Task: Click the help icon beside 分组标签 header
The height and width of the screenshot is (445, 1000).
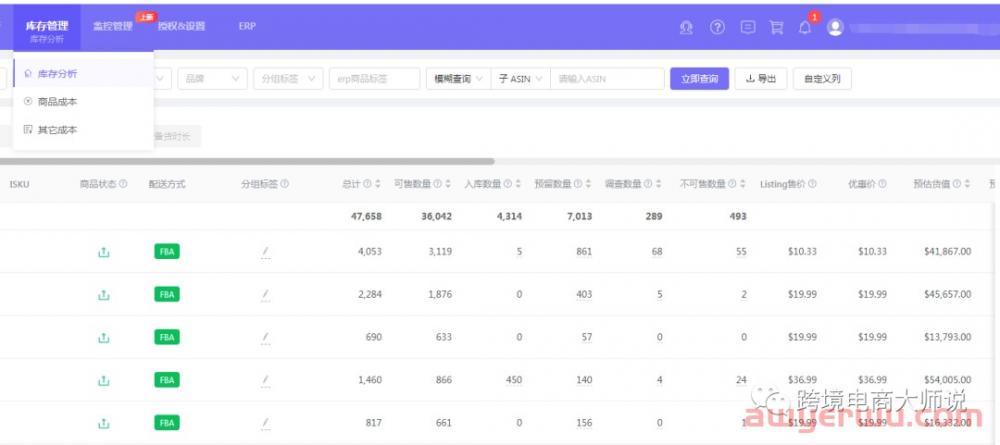Action: click(284, 184)
